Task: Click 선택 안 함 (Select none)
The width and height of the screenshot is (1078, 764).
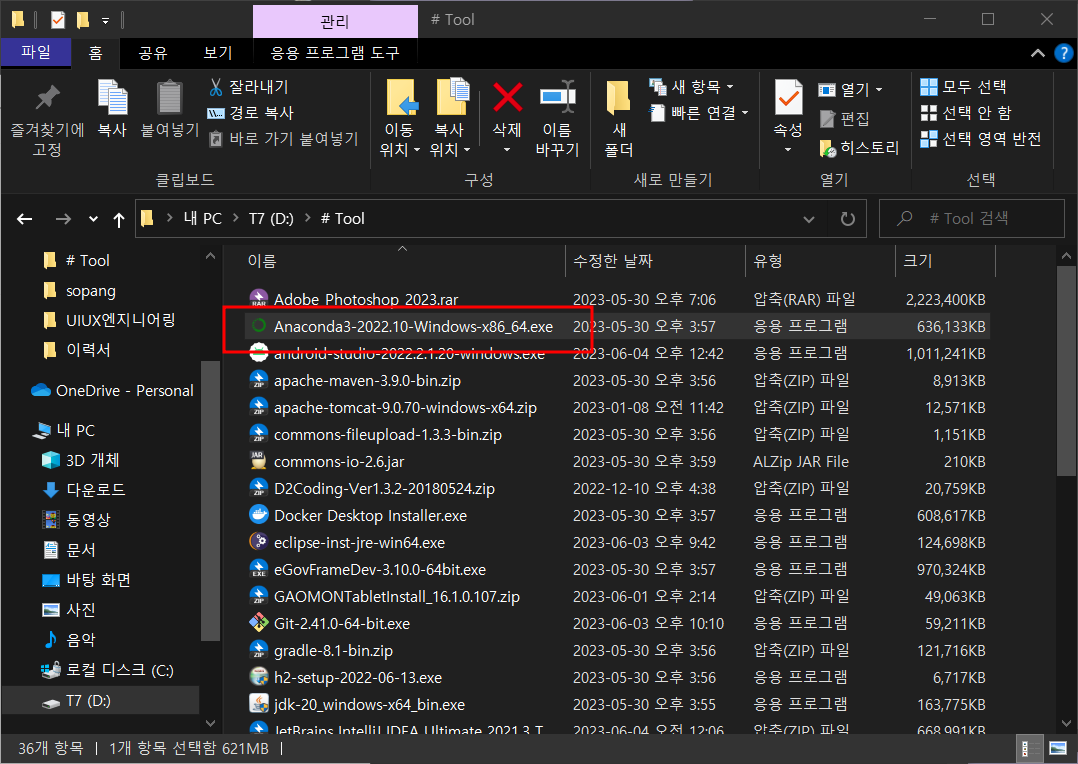Action: [x=967, y=113]
